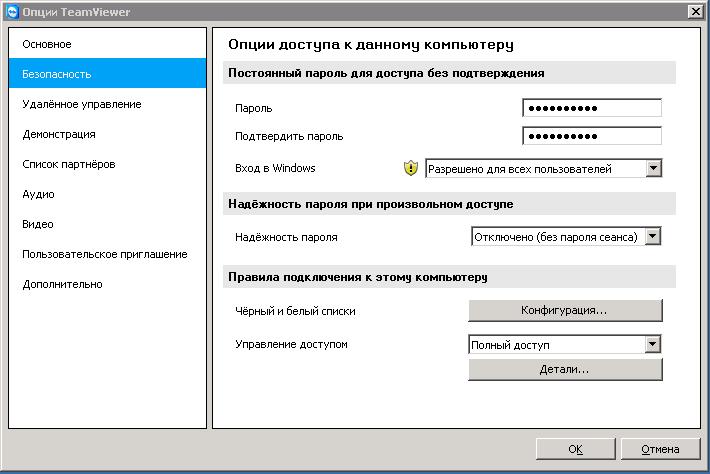
Task: Open the Дополнительно section
Action: click(107, 284)
